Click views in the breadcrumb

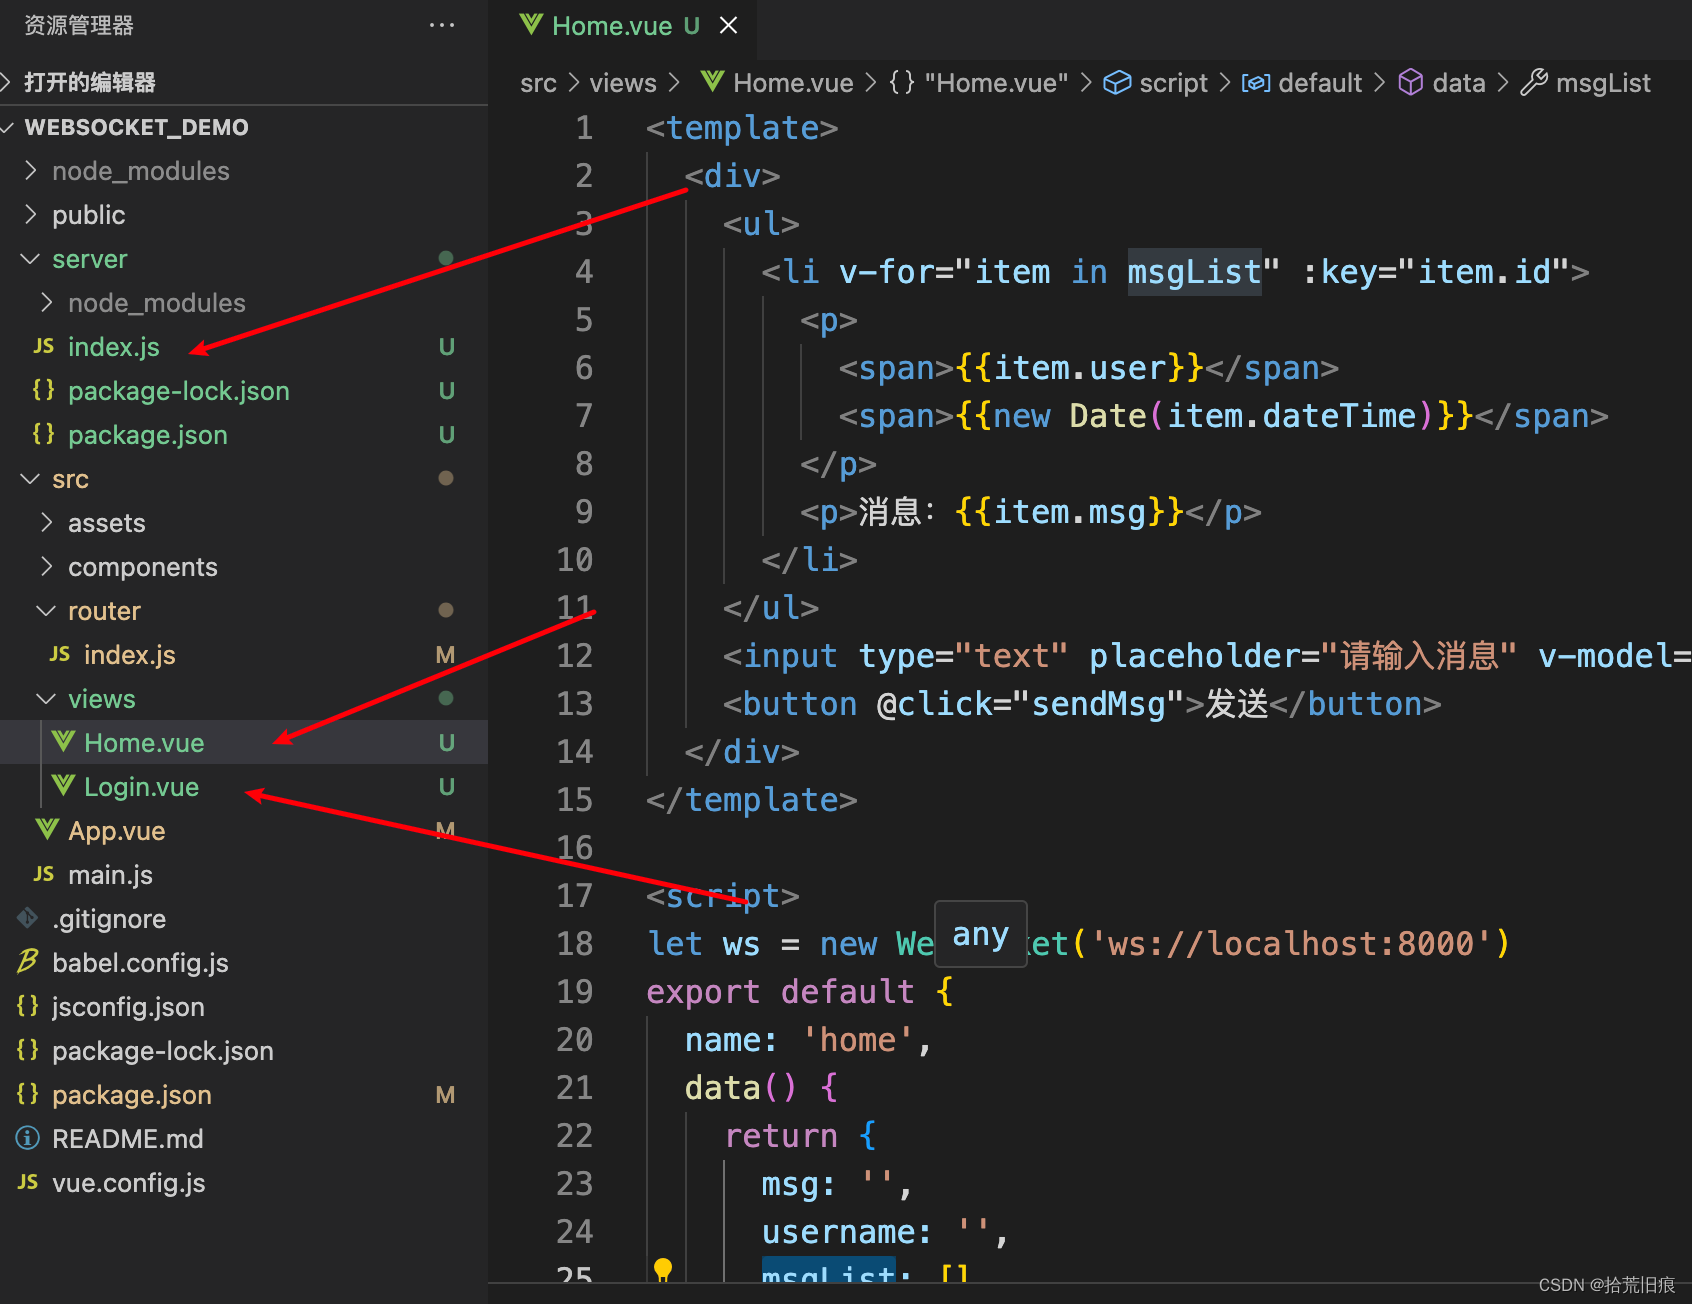coord(623,83)
